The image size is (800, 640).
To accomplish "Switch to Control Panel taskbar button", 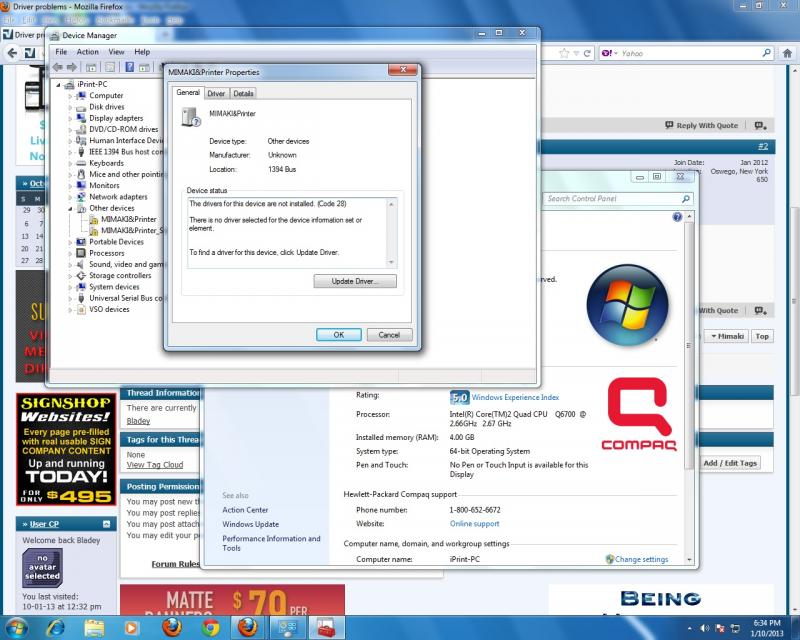I will (288, 627).
